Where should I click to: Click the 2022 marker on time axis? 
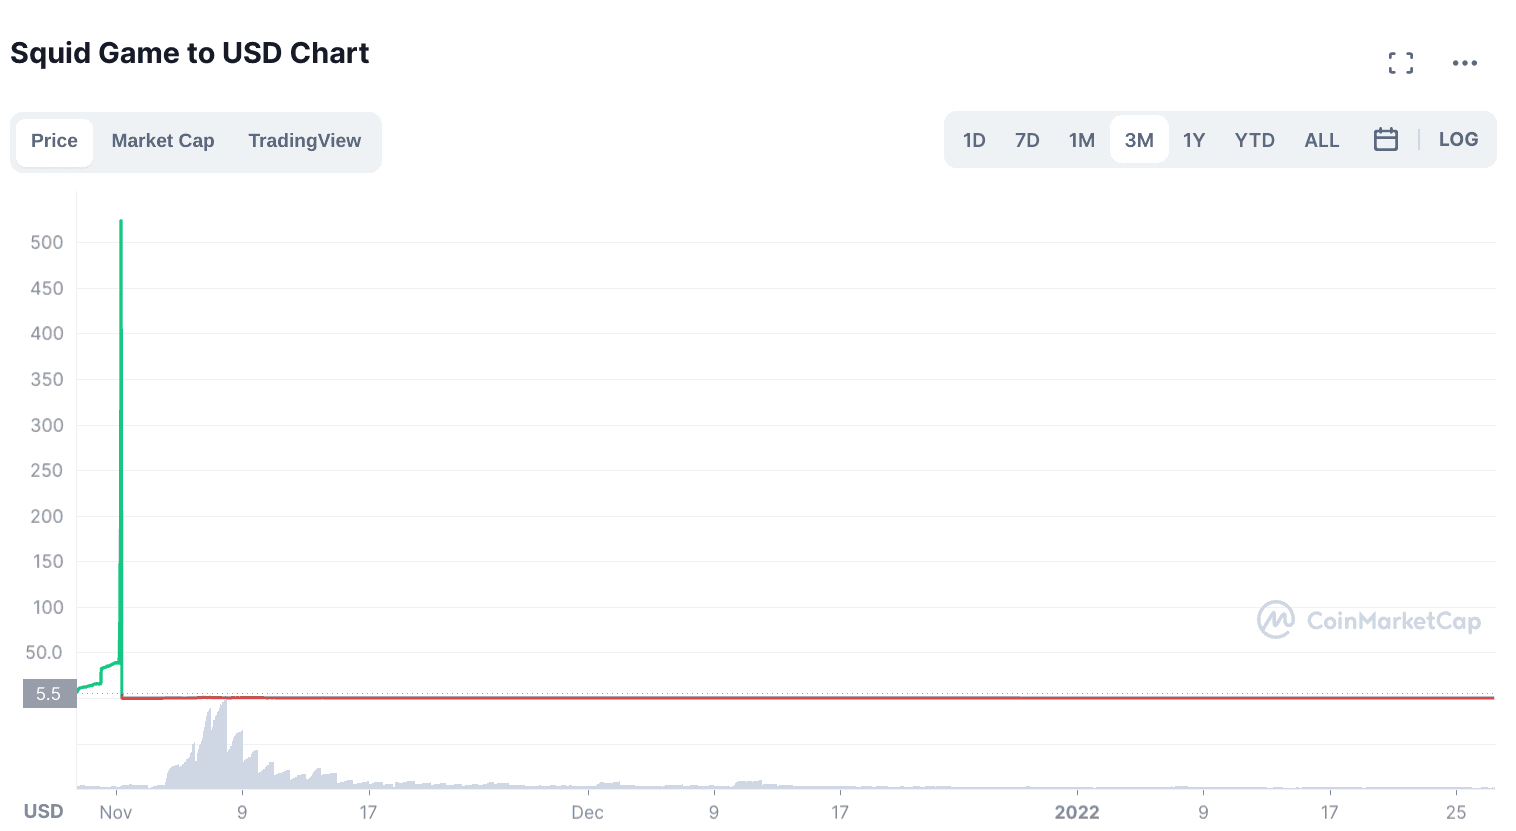[x=1077, y=812]
